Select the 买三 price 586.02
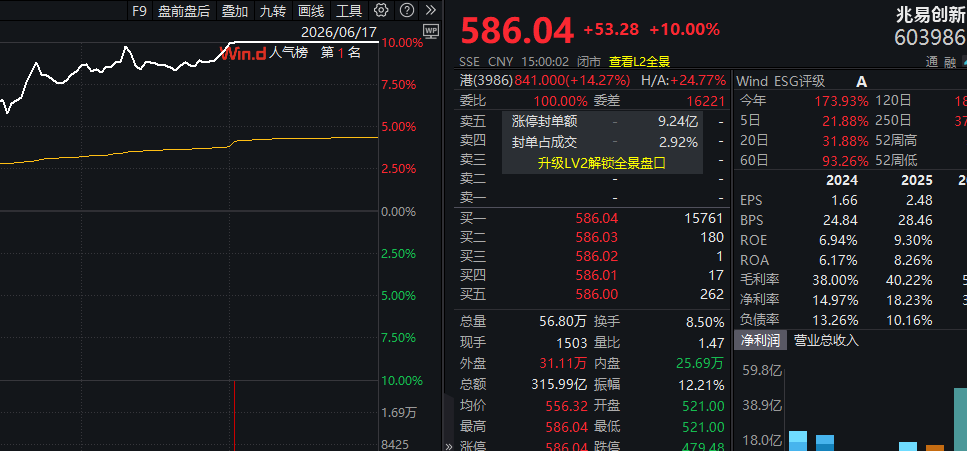The width and height of the screenshot is (967, 451). (x=596, y=256)
